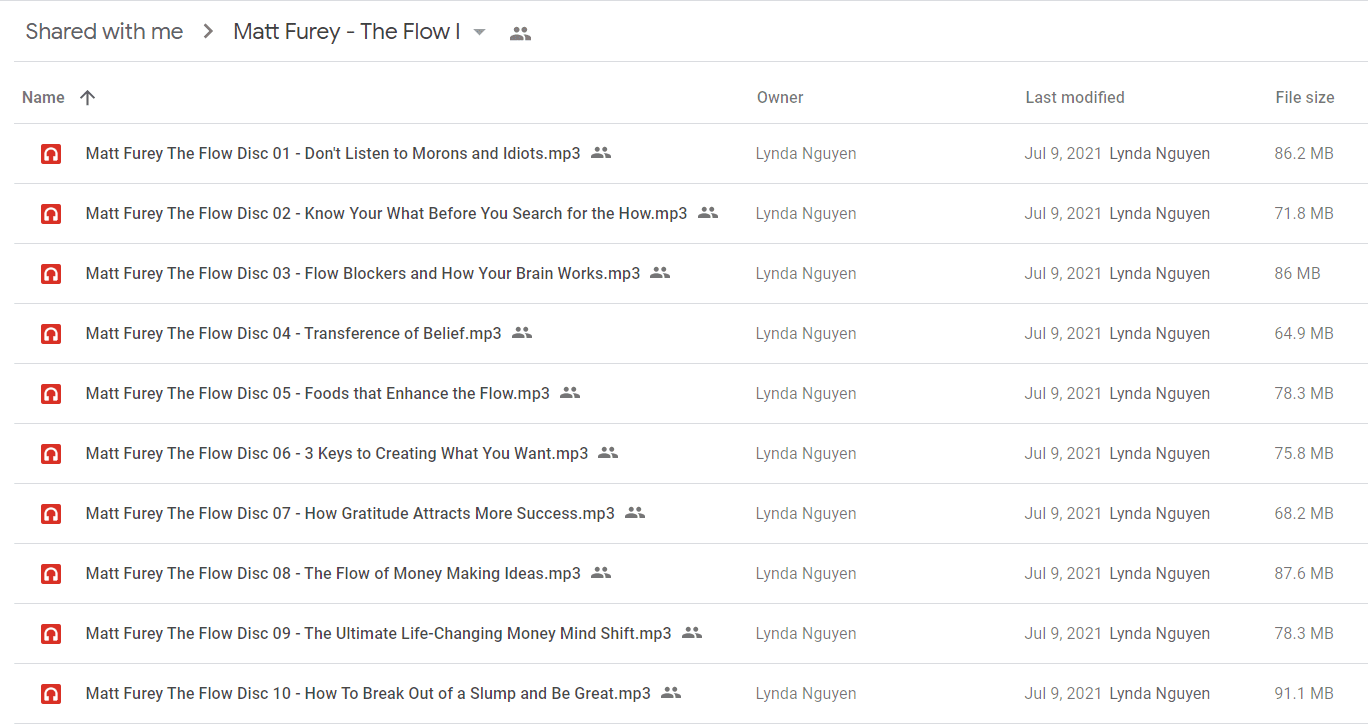The width and height of the screenshot is (1368, 728).
Task: Expand the Matt Furey folder dropdown arrow
Action: pos(479,32)
